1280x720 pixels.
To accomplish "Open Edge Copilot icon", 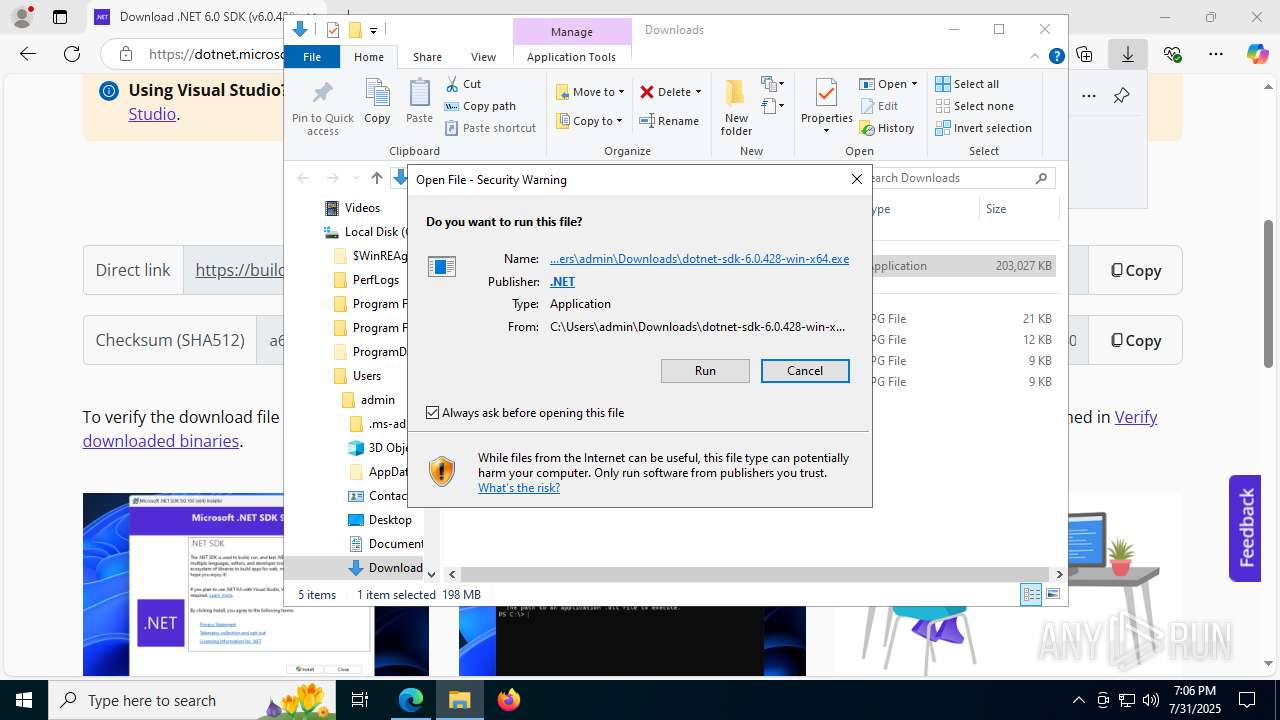I will tap(1257, 54).
